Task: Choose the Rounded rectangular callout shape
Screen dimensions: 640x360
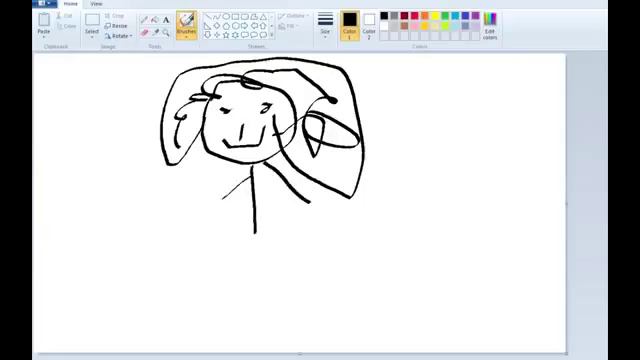Action: [x=245, y=35]
